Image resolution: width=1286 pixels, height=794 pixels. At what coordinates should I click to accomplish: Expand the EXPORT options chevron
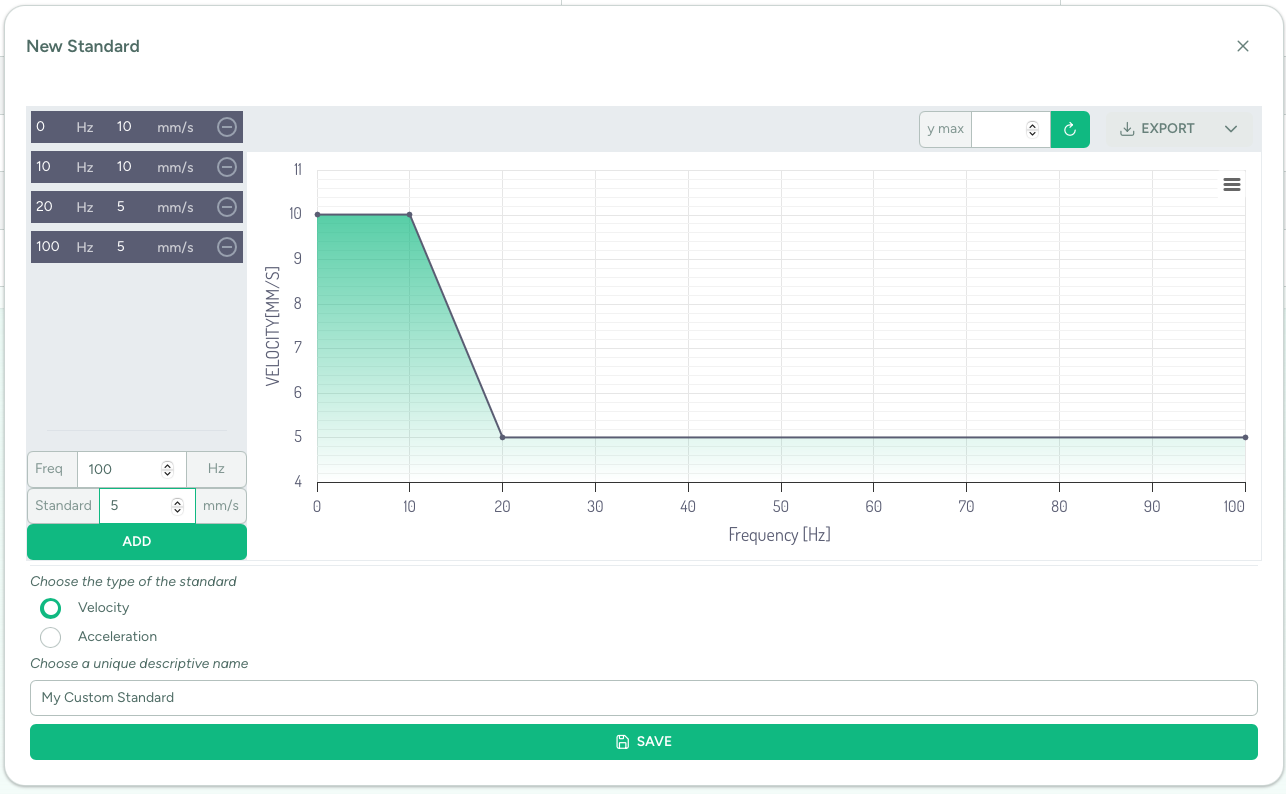tap(1232, 128)
